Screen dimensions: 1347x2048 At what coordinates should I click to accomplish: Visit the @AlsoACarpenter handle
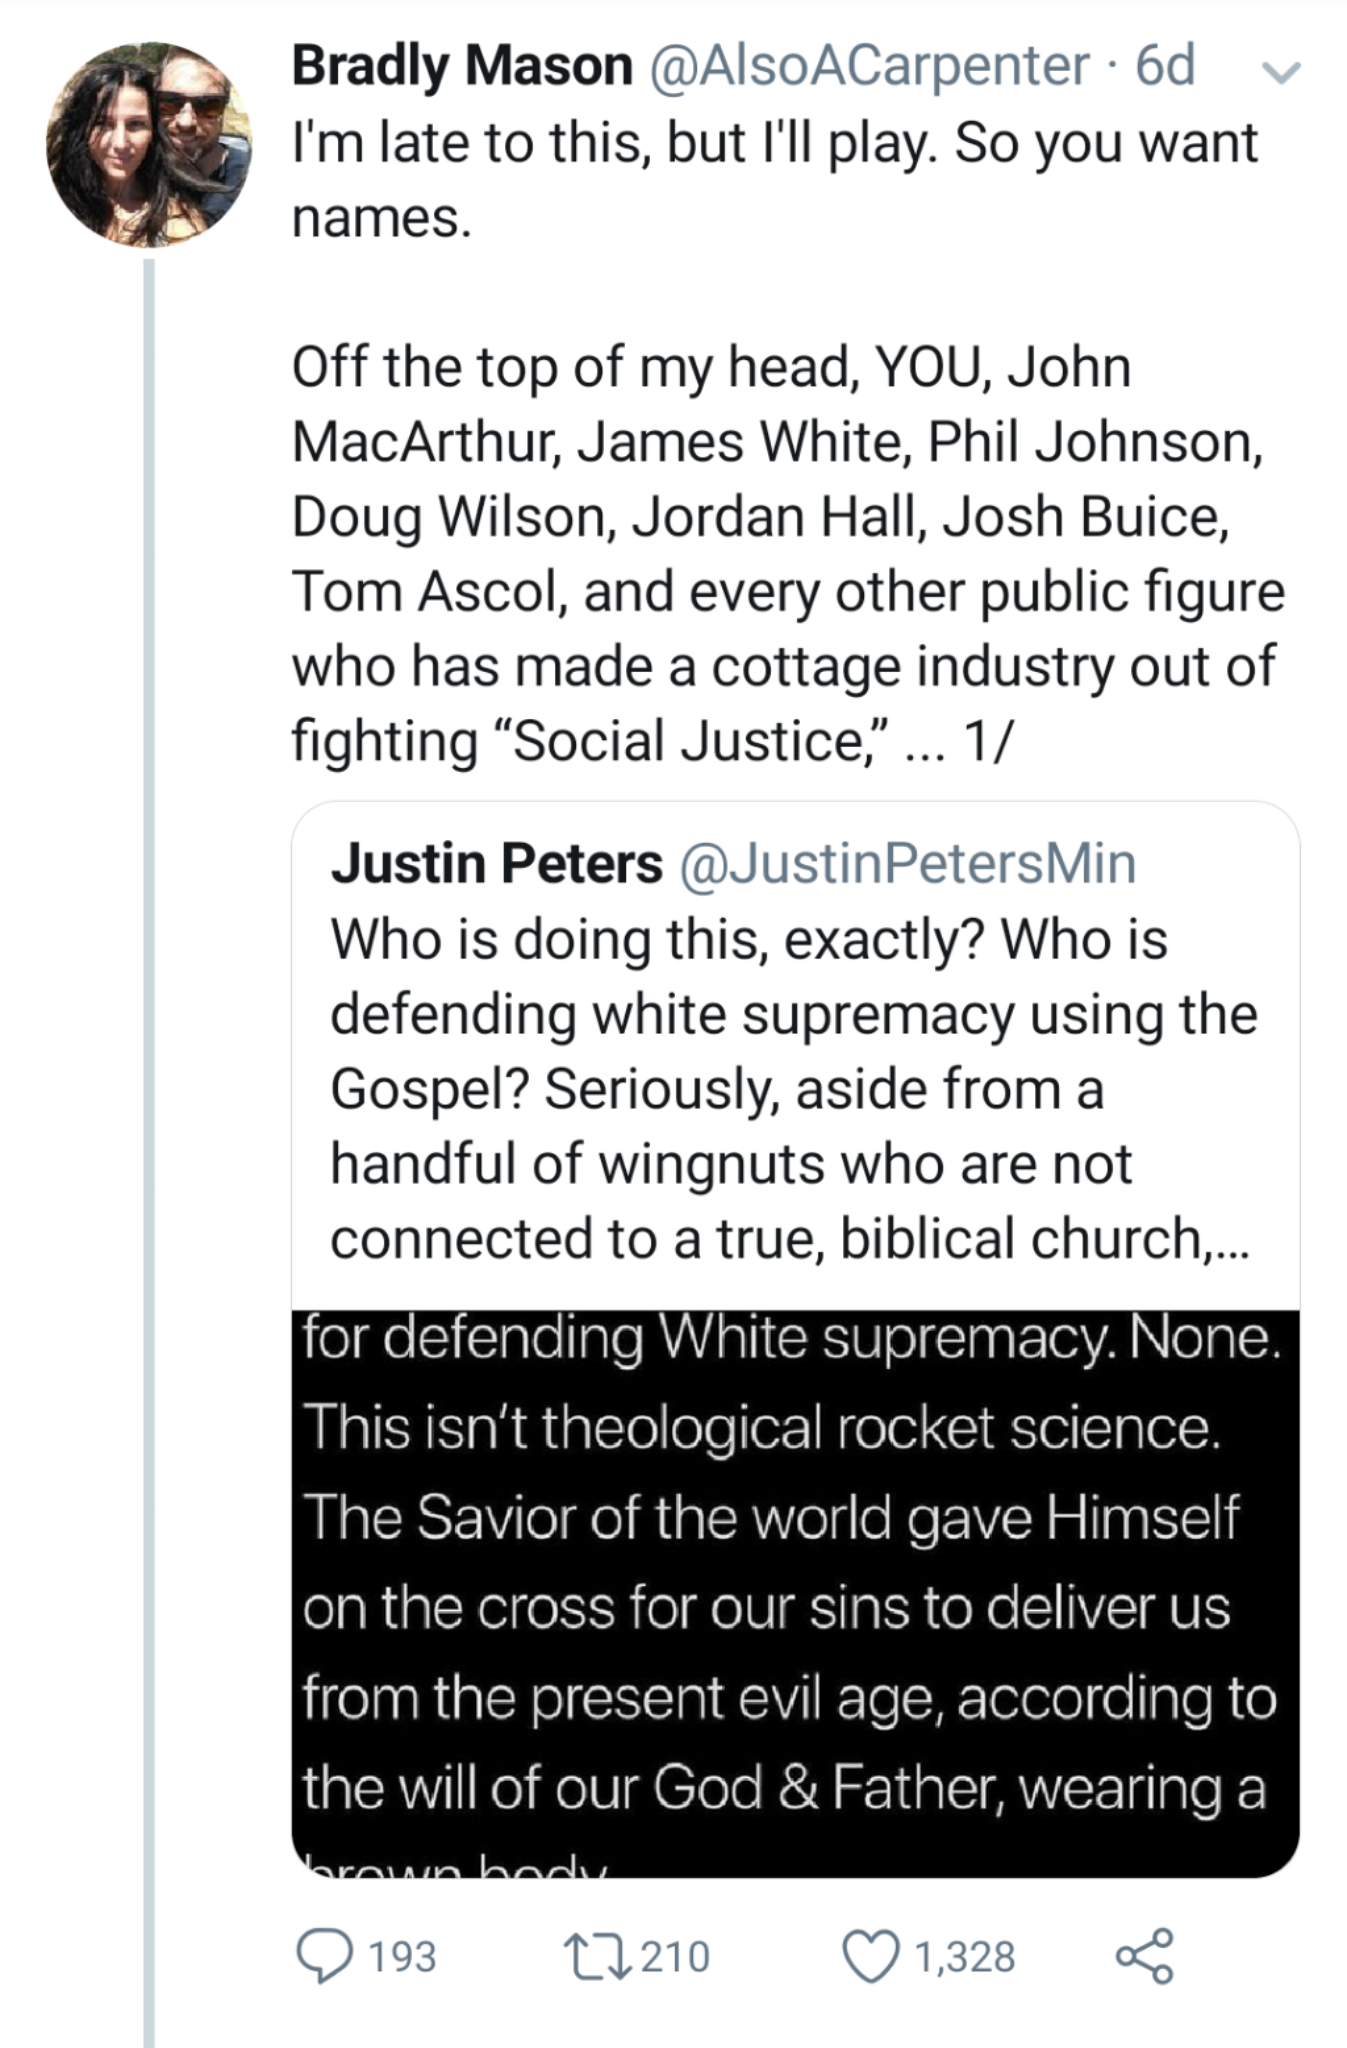click(869, 66)
